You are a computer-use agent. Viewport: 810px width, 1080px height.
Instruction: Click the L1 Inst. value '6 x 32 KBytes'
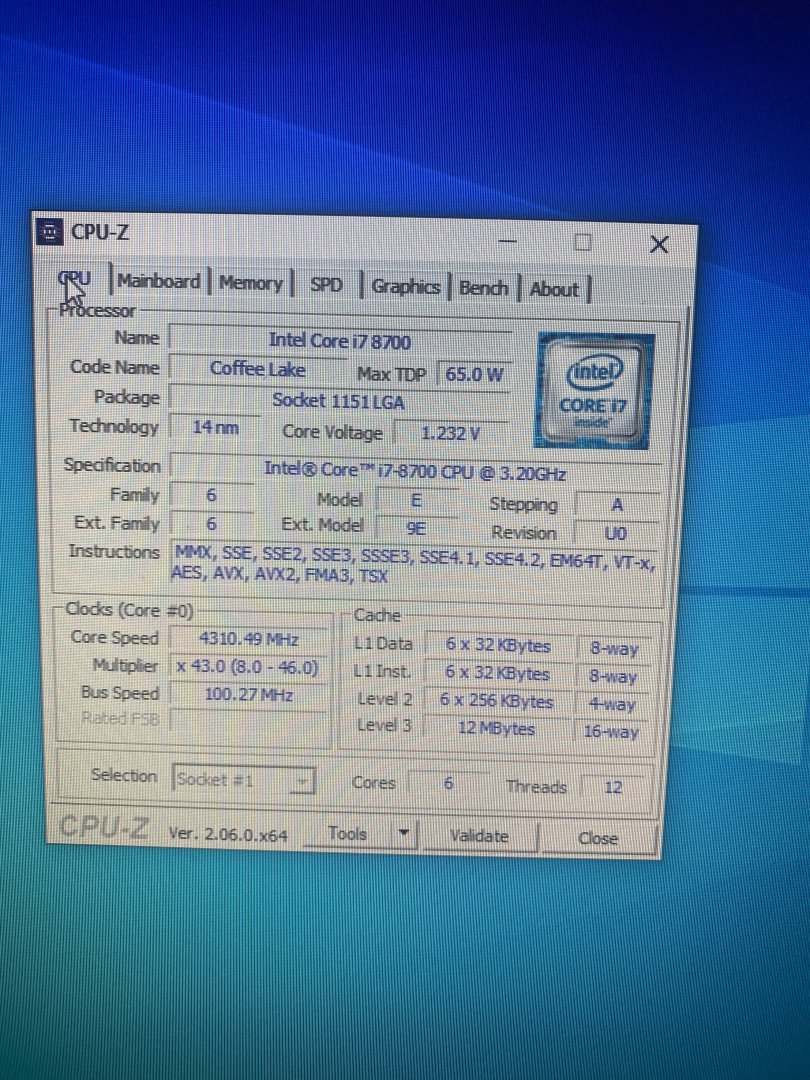pos(498,673)
